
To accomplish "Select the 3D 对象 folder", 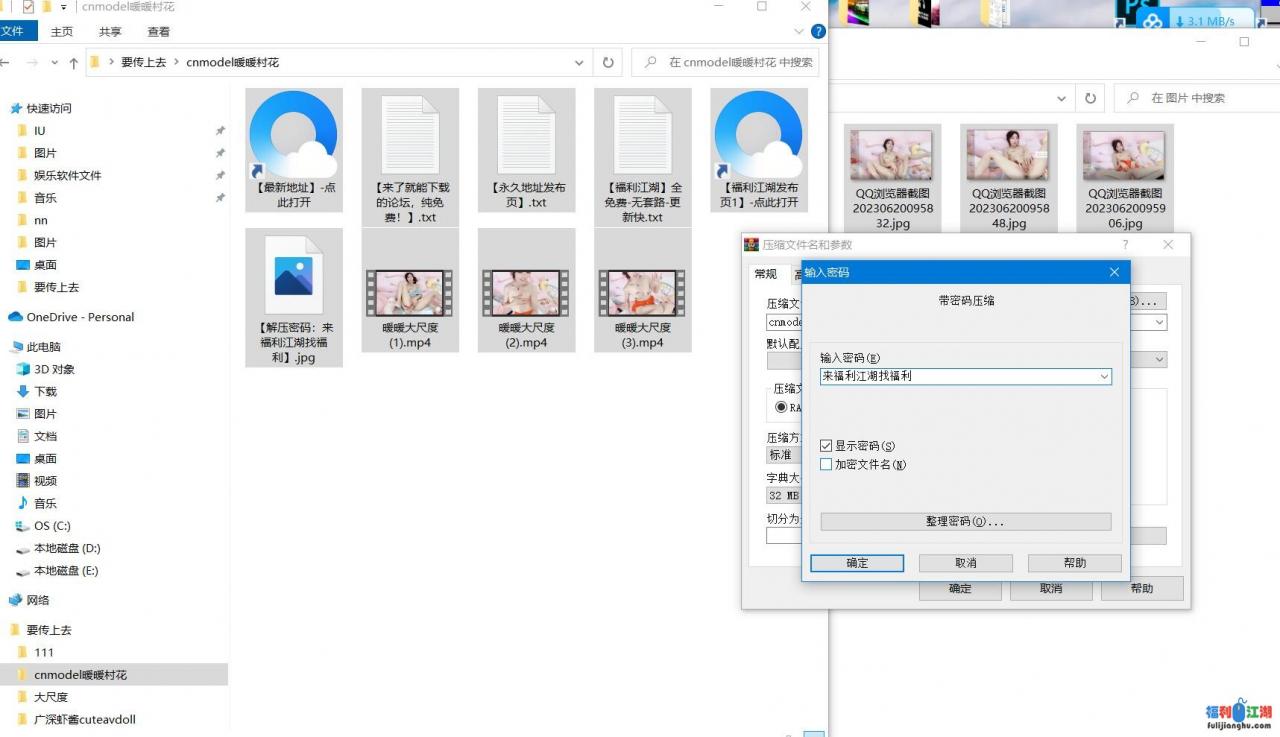I will point(54,369).
